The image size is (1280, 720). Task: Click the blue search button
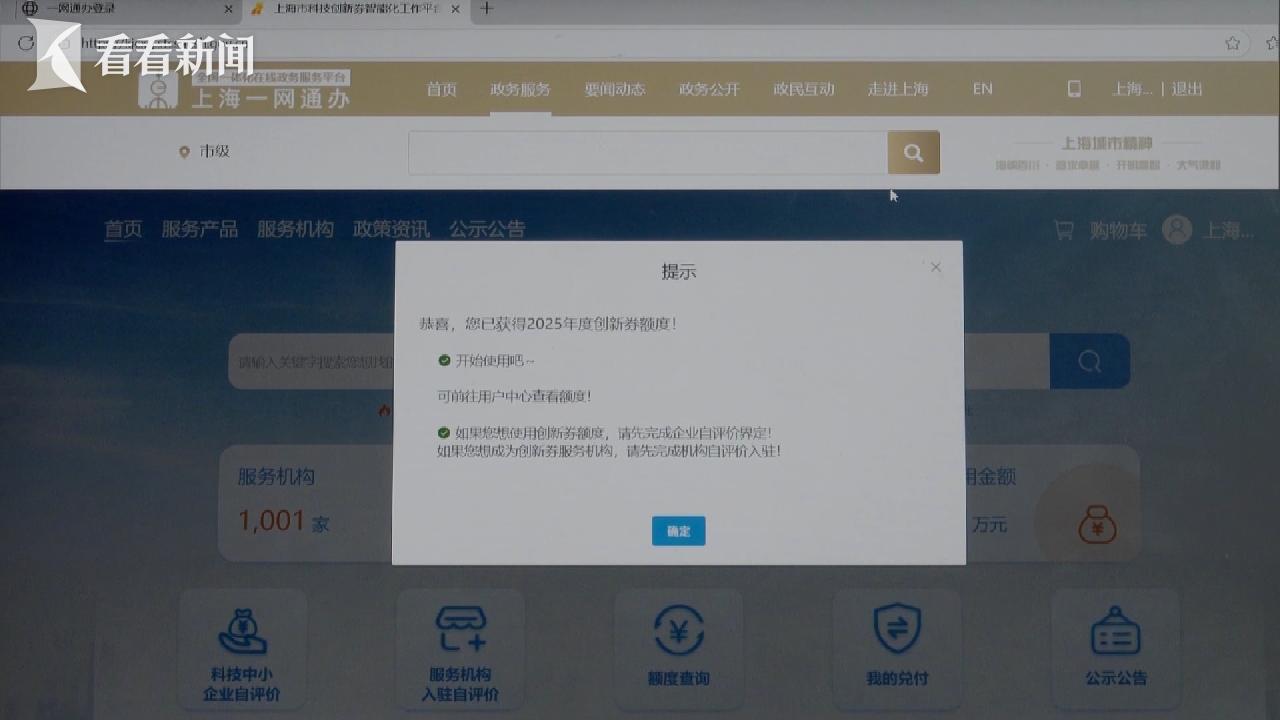1089,361
